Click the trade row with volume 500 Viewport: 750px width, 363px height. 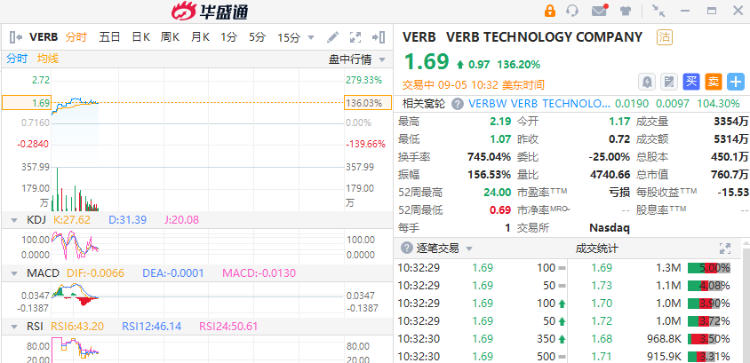tap(482, 356)
